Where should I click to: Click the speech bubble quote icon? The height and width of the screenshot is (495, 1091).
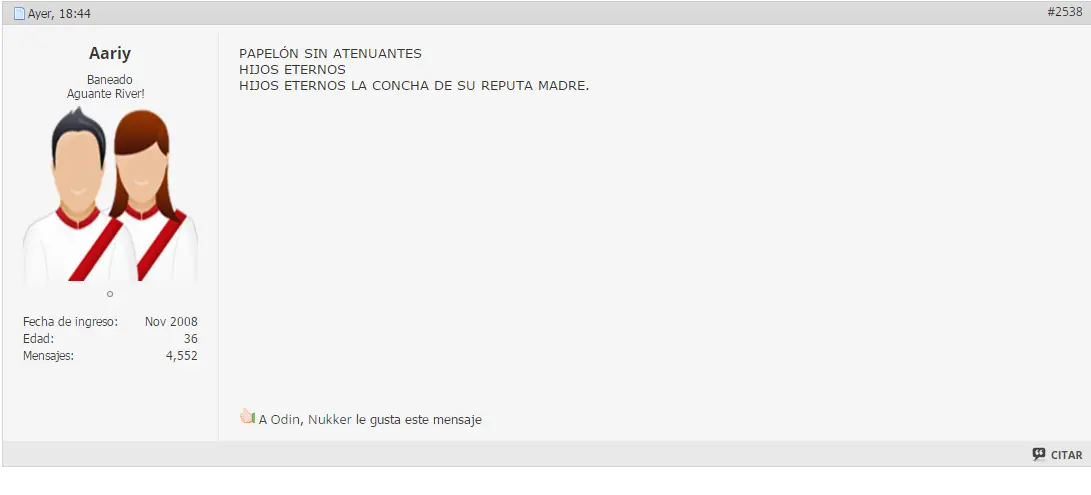[1039, 454]
